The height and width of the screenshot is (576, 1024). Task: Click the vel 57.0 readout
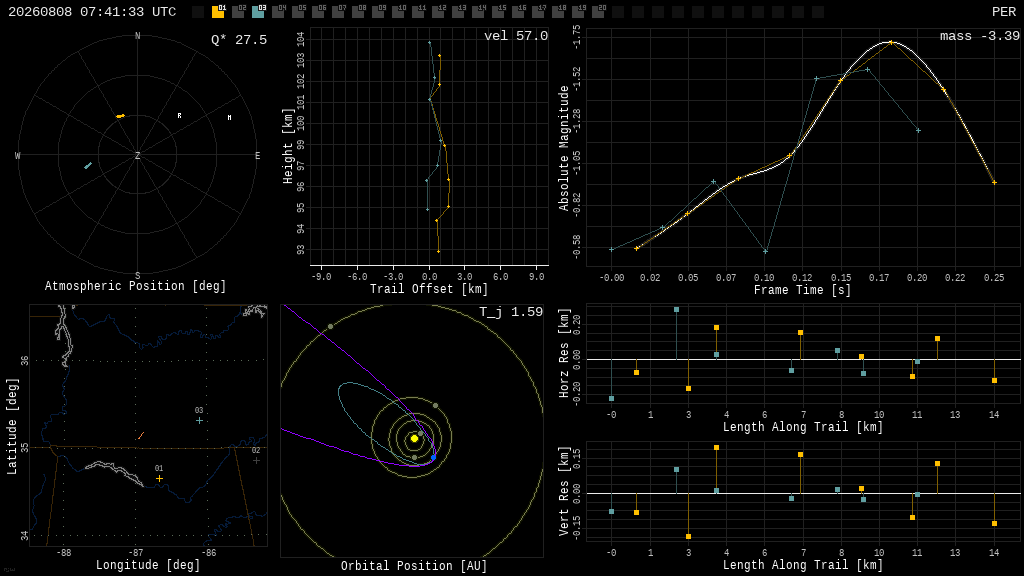tap(515, 36)
